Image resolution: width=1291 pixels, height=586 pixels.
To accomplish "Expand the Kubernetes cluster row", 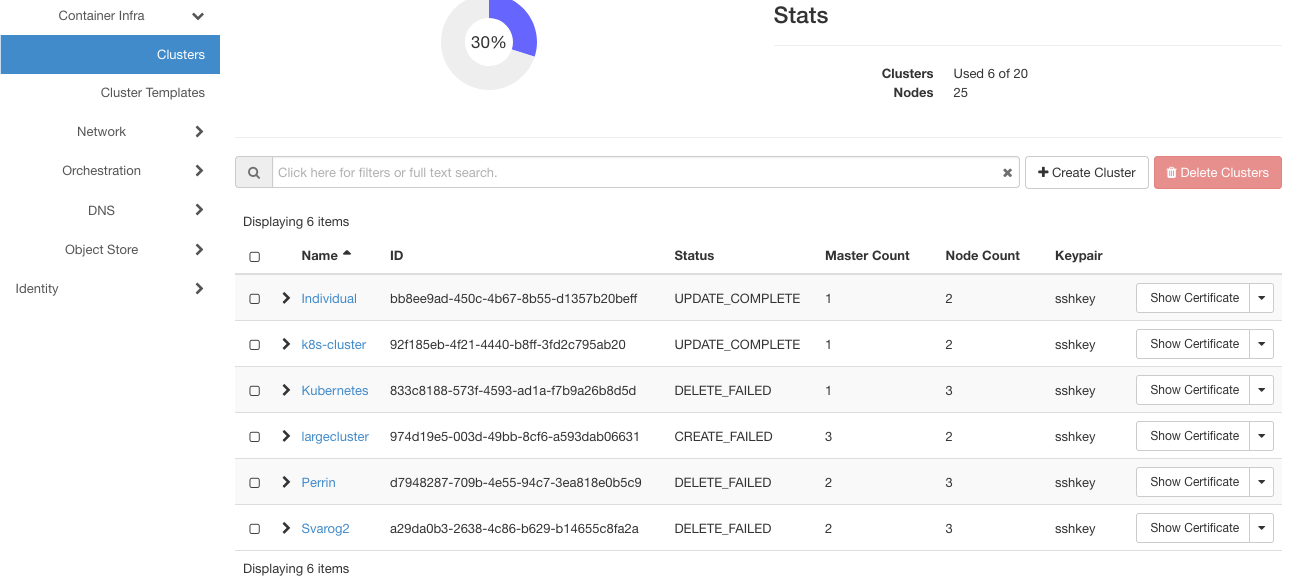I will click(286, 390).
